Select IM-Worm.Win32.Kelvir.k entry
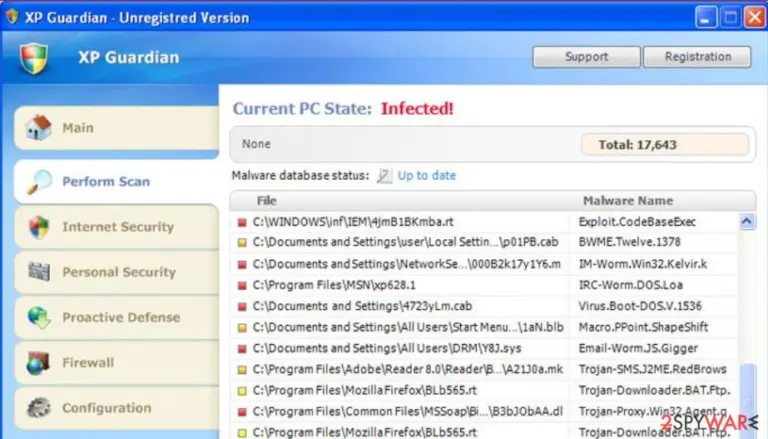Image resolution: width=768 pixels, height=439 pixels. click(643, 264)
